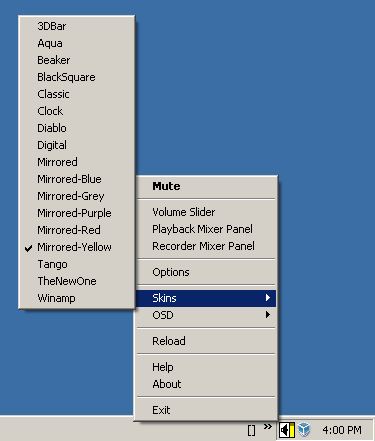Click the bracket icon in taskbar
The height and width of the screenshot is (441, 375).
pos(252,430)
